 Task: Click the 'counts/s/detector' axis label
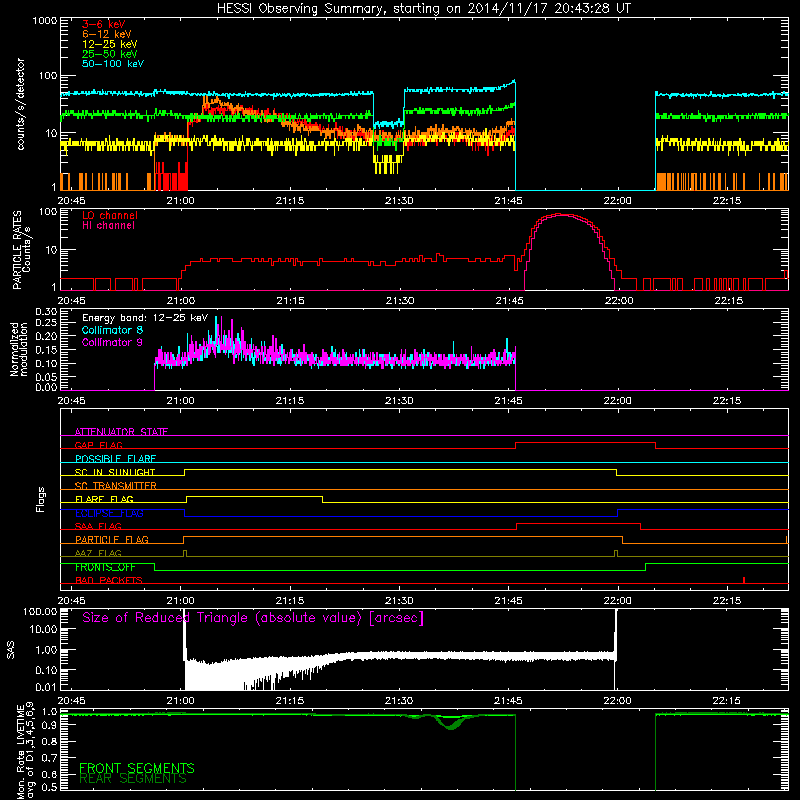pyautogui.click(x=20, y=104)
